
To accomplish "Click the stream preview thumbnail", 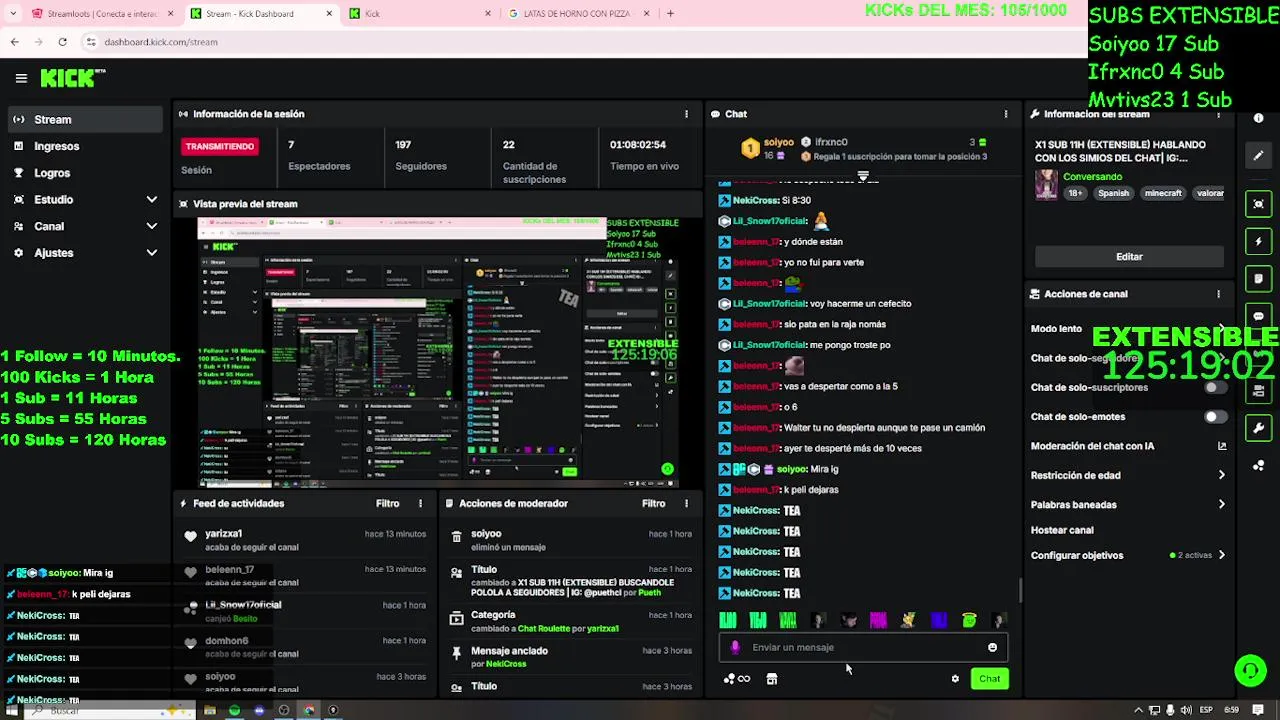I will pyautogui.click(x=438, y=352).
